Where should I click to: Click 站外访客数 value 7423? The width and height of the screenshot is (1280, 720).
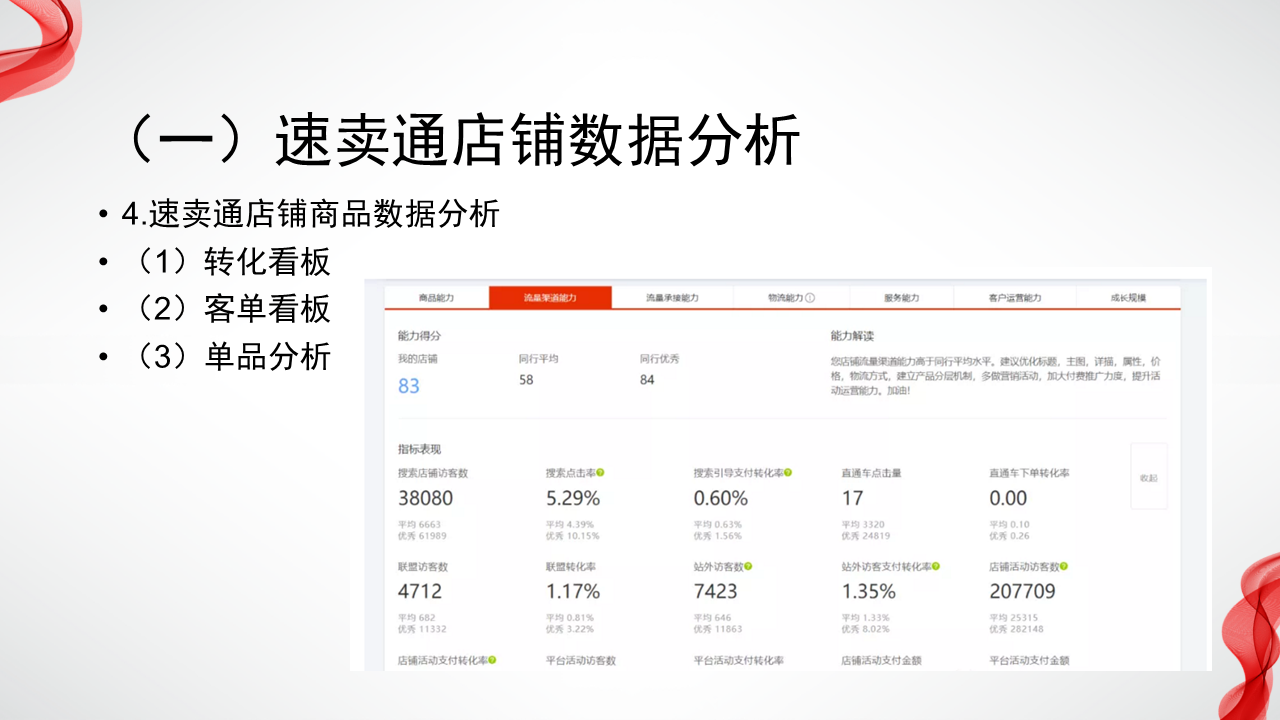tap(716, 591)
